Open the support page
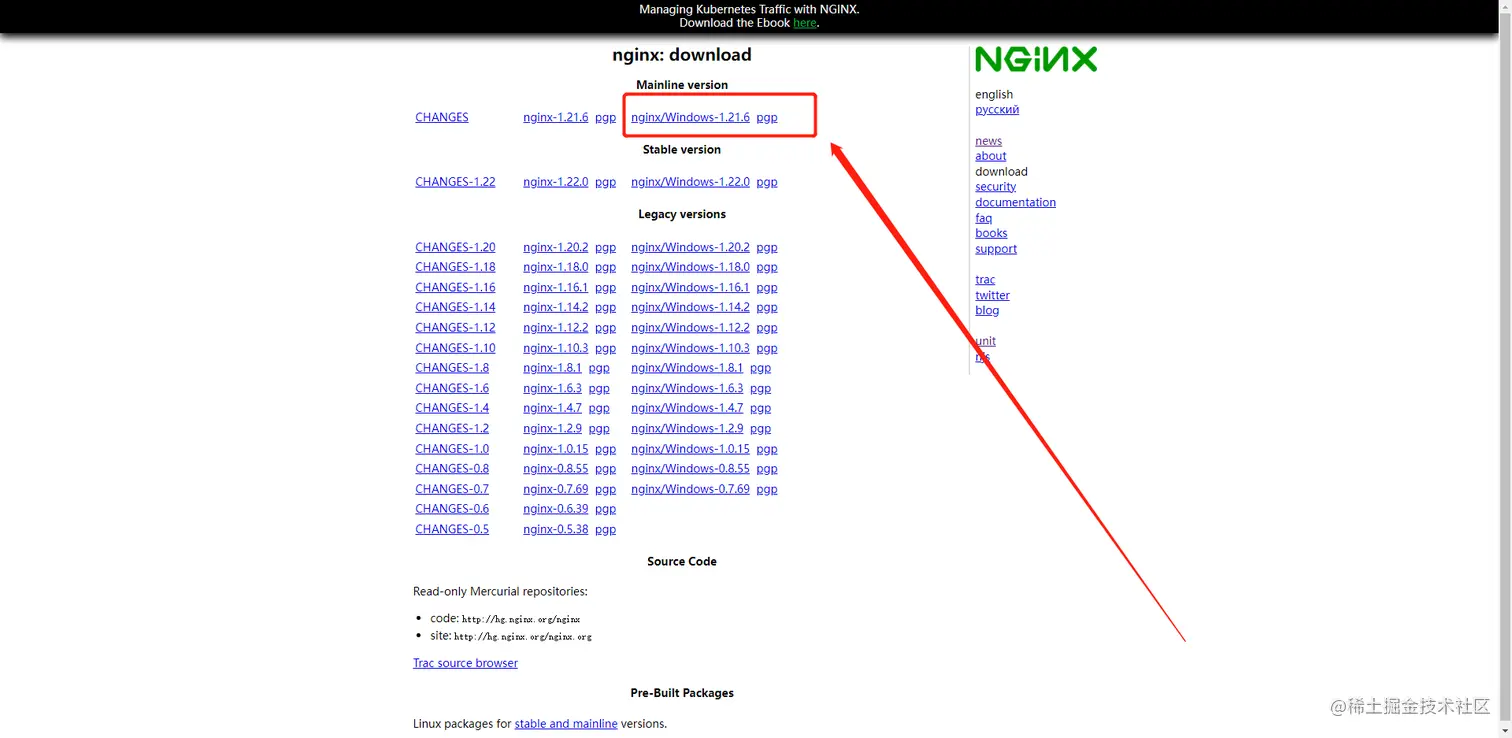 pyautogui.click(x=996, y=249)
